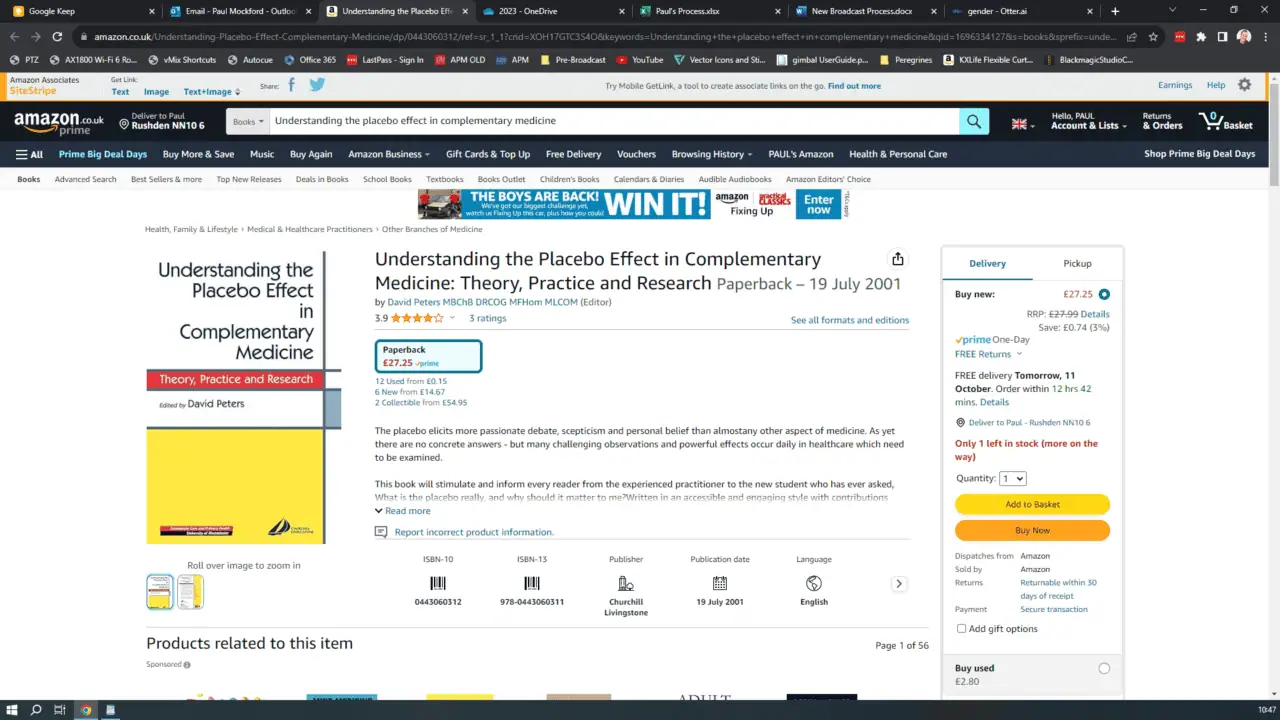This screenshot has height=720, width=1280.
Task: Click David Peters author link
Action: (480, 302)
